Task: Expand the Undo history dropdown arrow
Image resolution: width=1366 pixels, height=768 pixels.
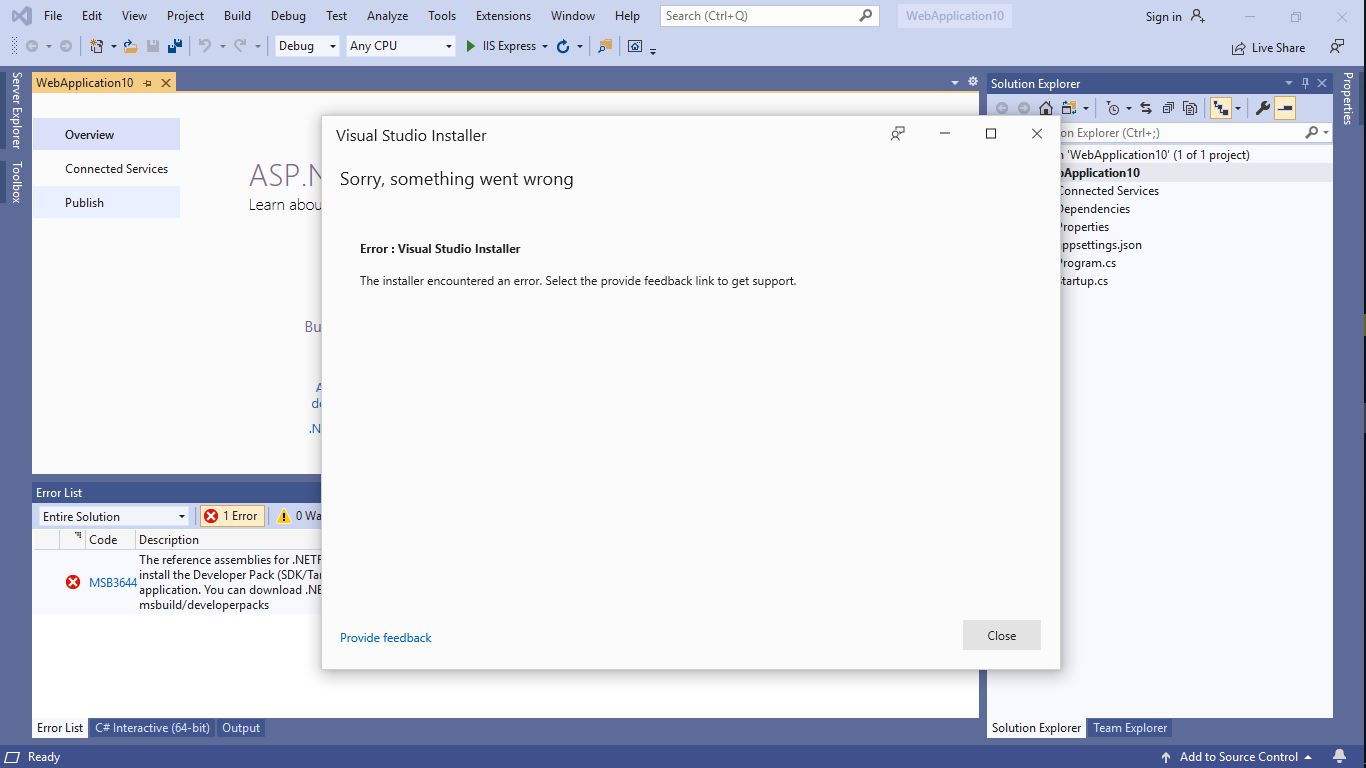Action: tap(222, 46)
